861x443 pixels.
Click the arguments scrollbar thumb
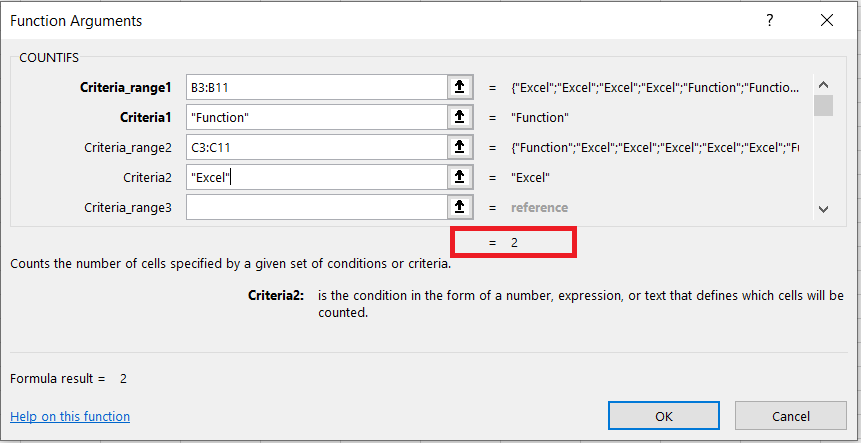tap(823, 105)
